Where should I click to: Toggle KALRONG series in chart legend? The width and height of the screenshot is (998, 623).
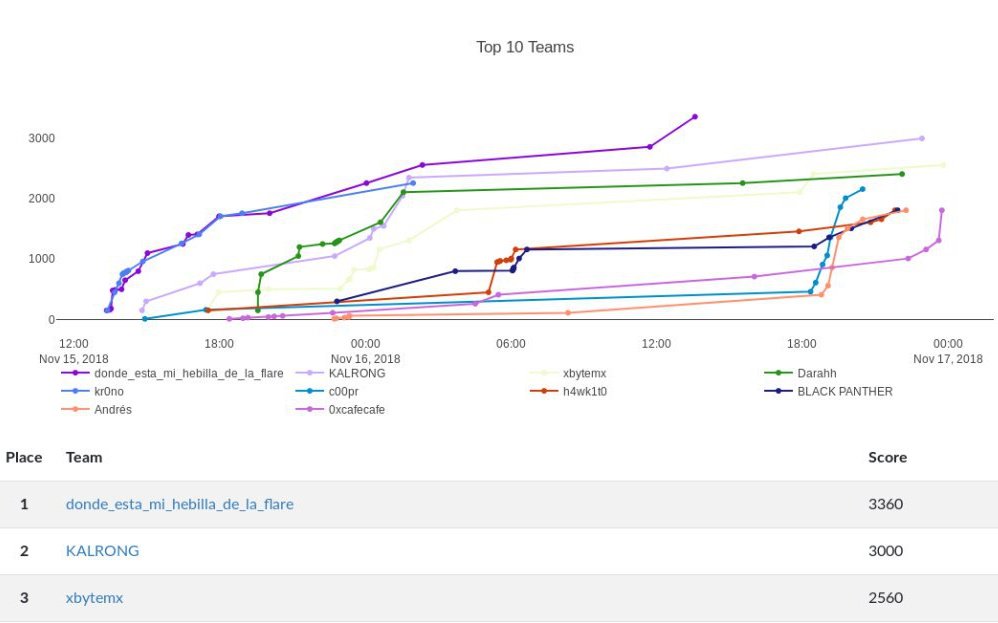pyautogui.click(x=341, y=374)
